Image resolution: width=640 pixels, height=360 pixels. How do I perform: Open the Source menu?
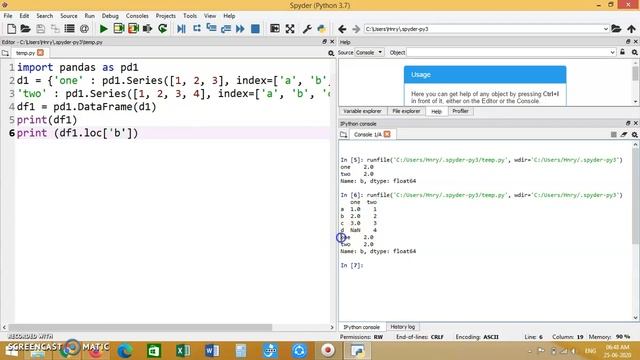click(69, 16)
